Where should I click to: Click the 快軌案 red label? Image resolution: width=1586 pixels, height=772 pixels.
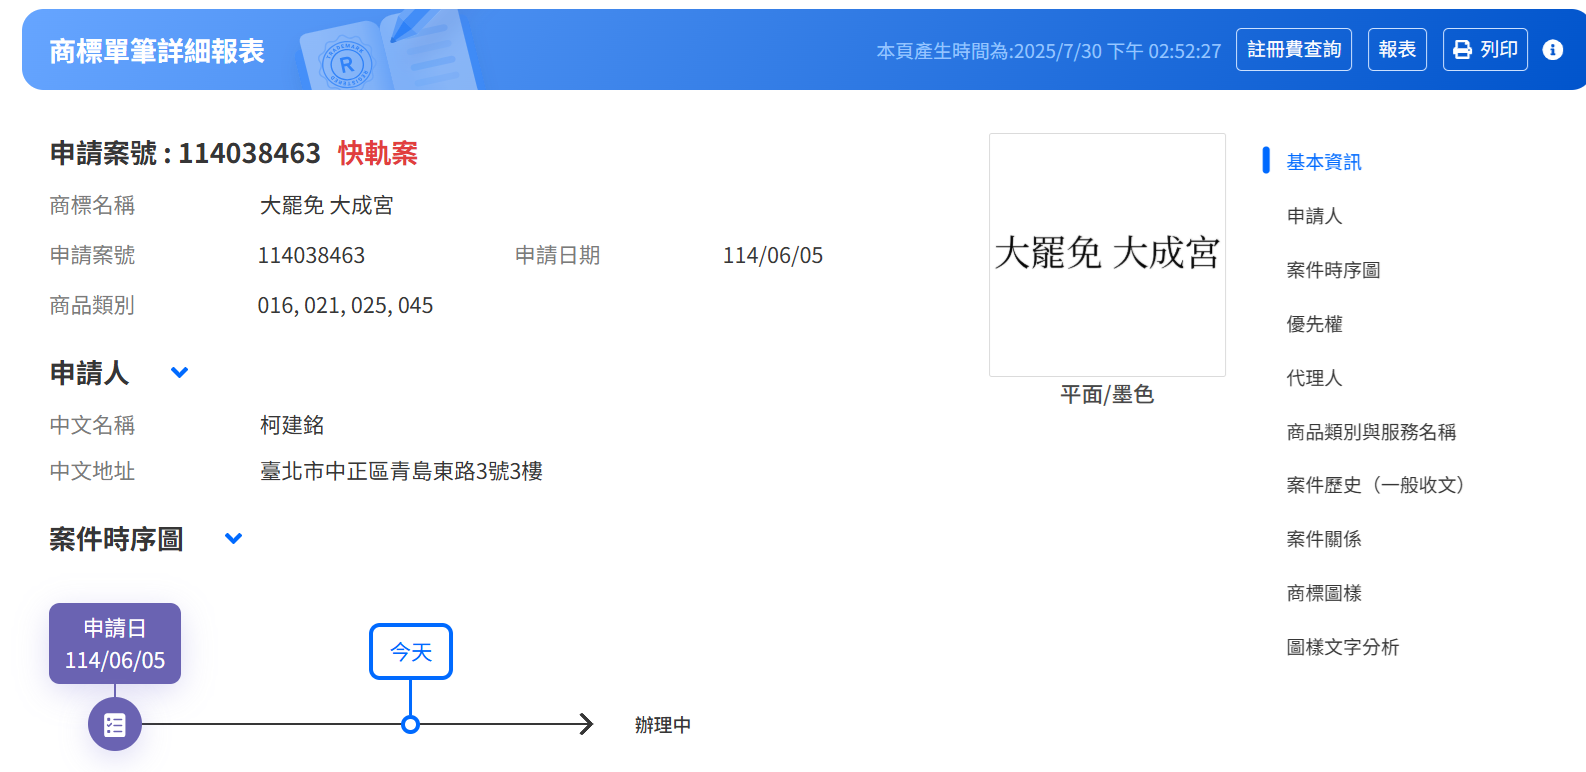378,153
